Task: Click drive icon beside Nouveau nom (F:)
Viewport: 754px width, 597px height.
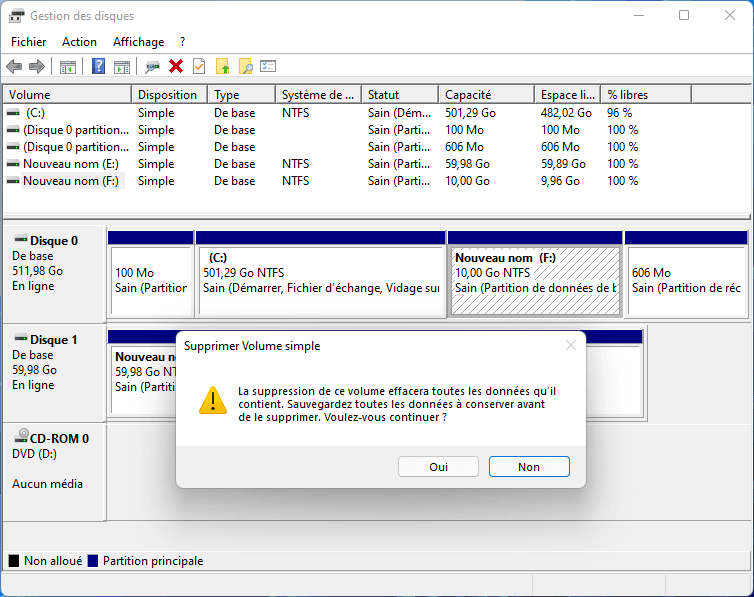Action: coord(13,181)
